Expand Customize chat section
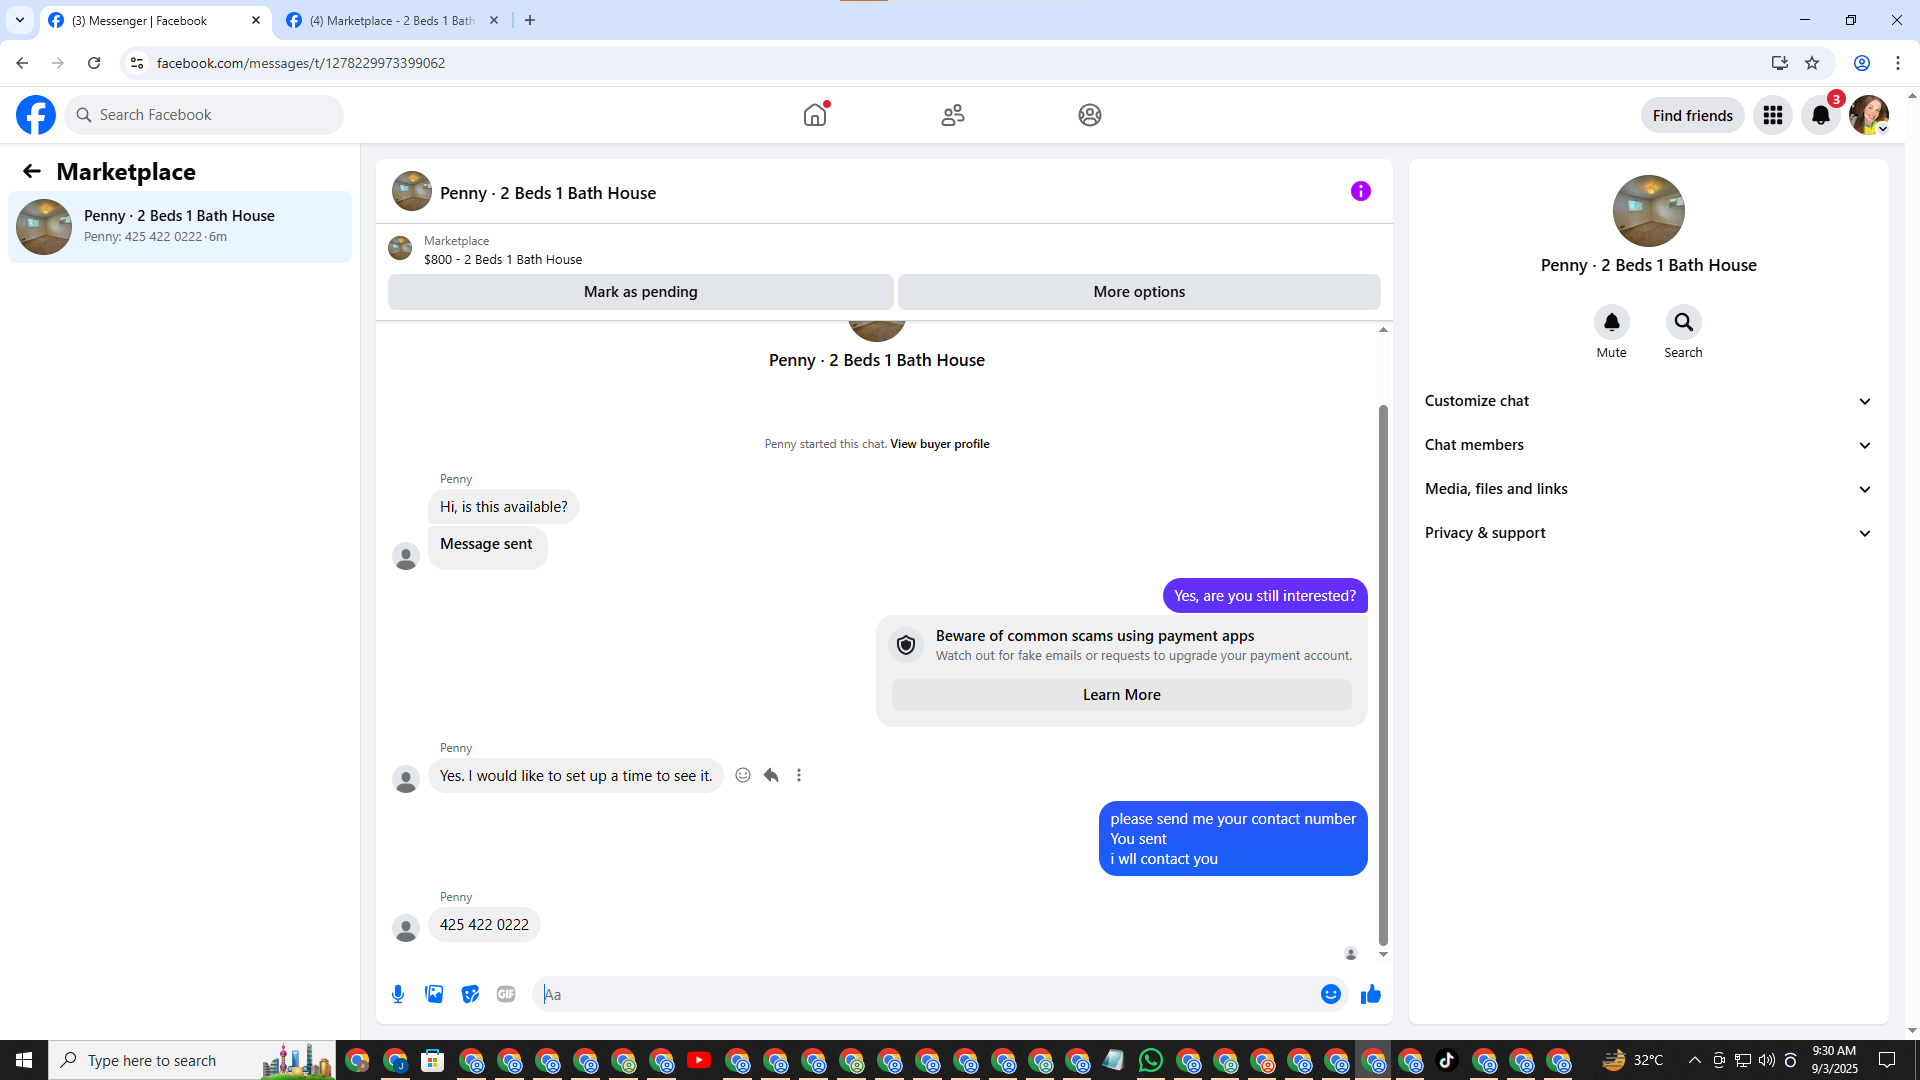1920x1080 pixels. point(1648,401)
